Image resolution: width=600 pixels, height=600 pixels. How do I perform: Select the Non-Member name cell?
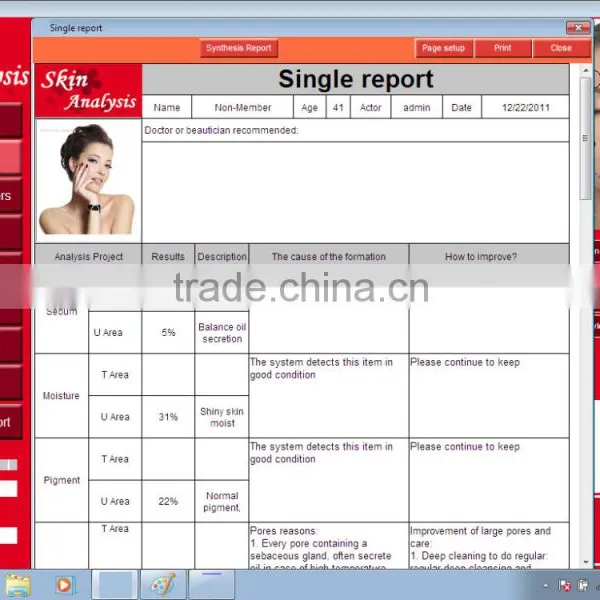point(243,108)
